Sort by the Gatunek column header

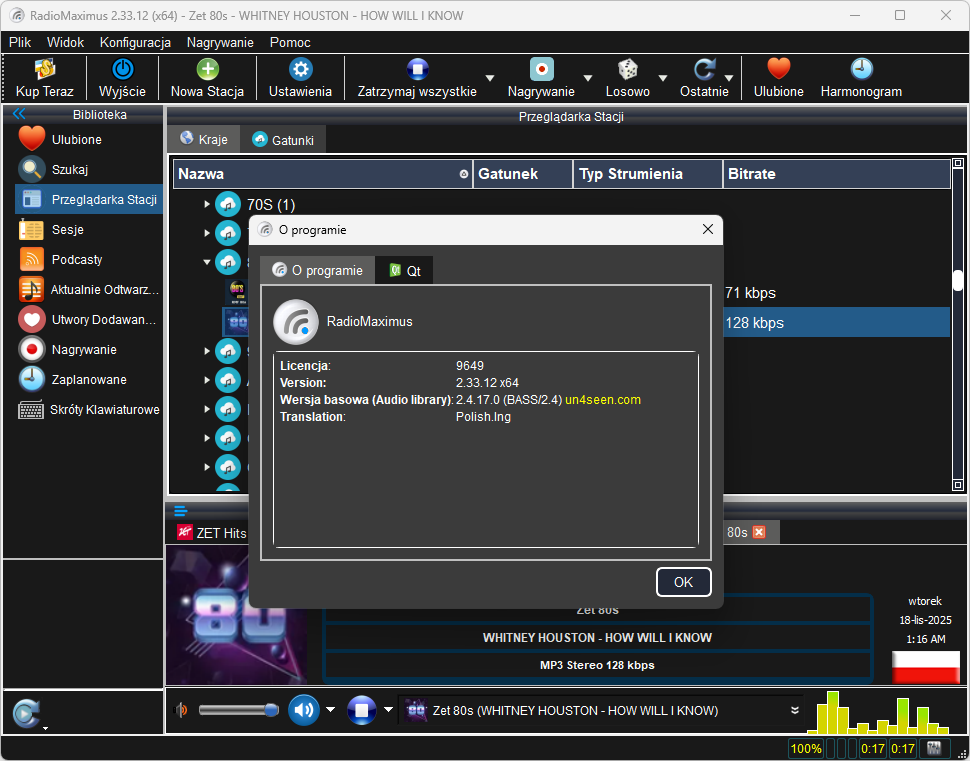pos(523,174)
